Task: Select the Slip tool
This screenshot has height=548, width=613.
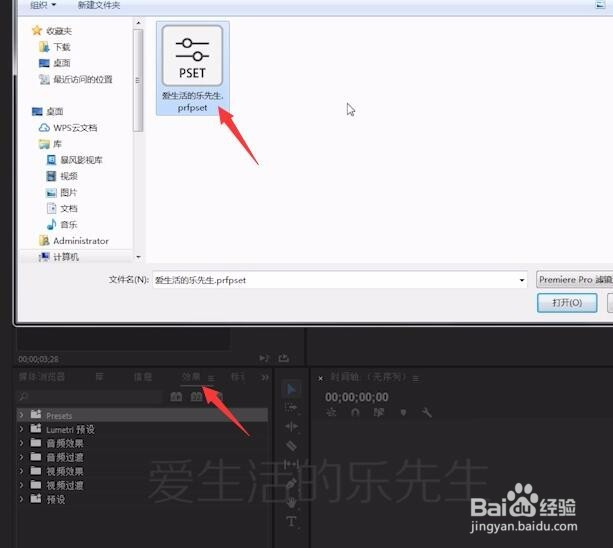Action: [x=291, y=464]
